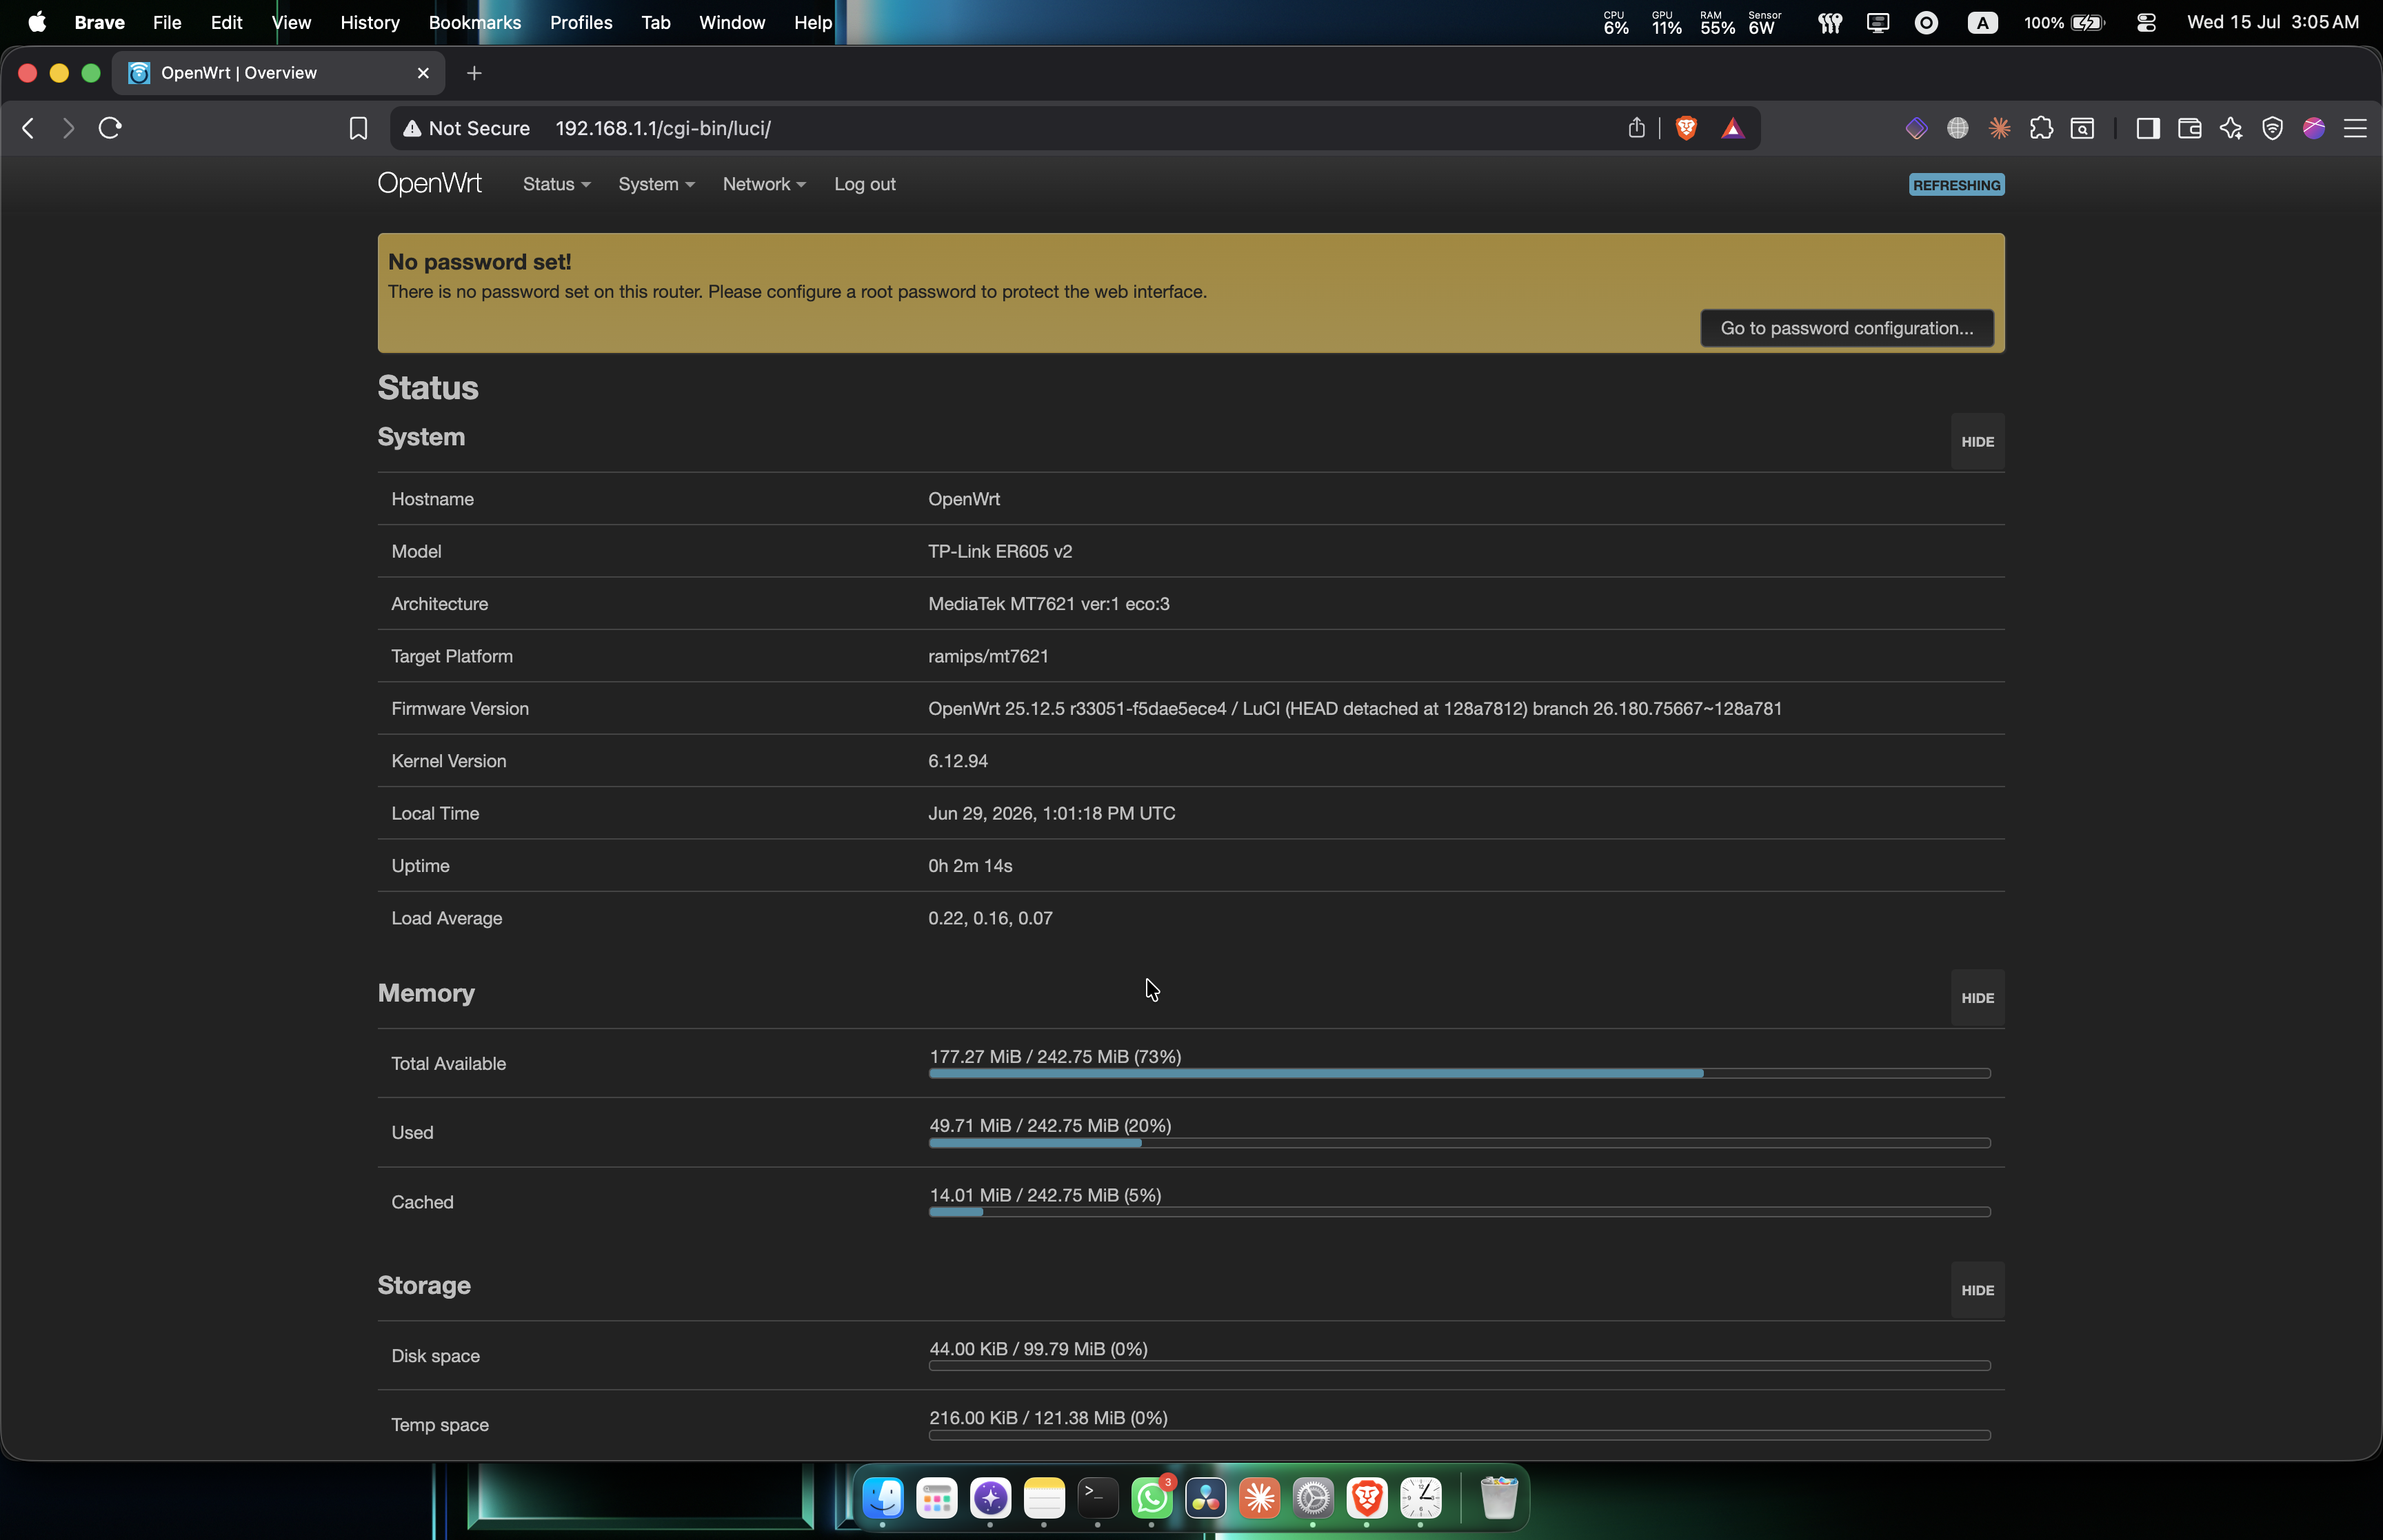
Task: Open the share icon in the address bar
Action: click(x=1636, y=128)
